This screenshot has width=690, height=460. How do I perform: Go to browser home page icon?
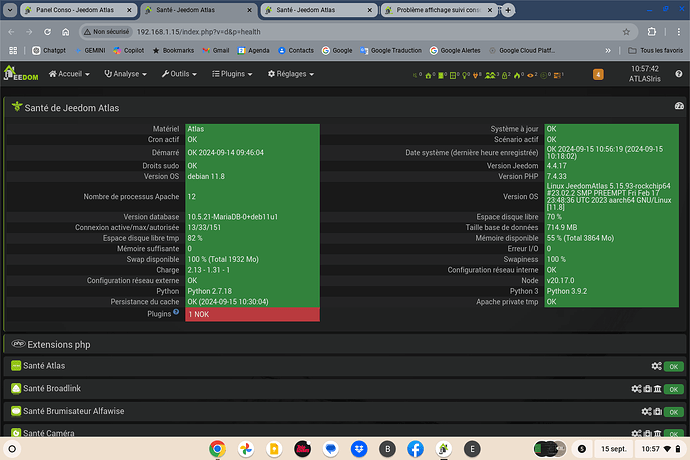pos(66,32)
